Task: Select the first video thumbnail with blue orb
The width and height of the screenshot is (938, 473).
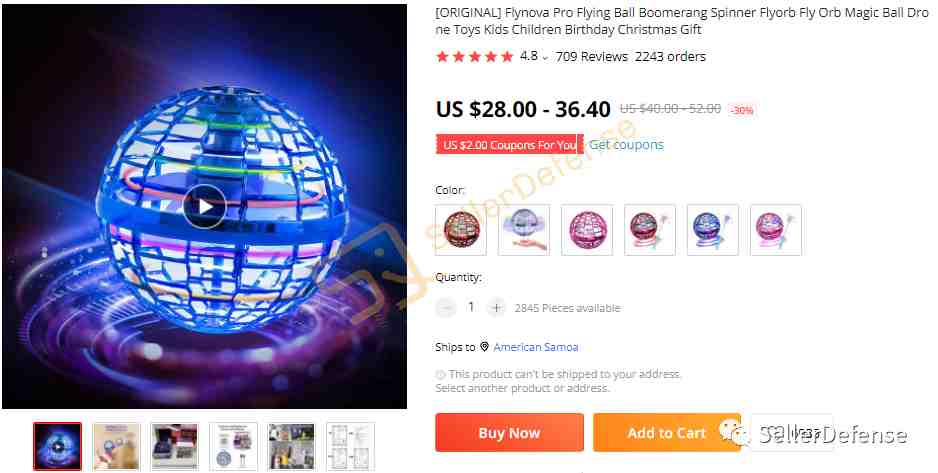Action: 57,446
